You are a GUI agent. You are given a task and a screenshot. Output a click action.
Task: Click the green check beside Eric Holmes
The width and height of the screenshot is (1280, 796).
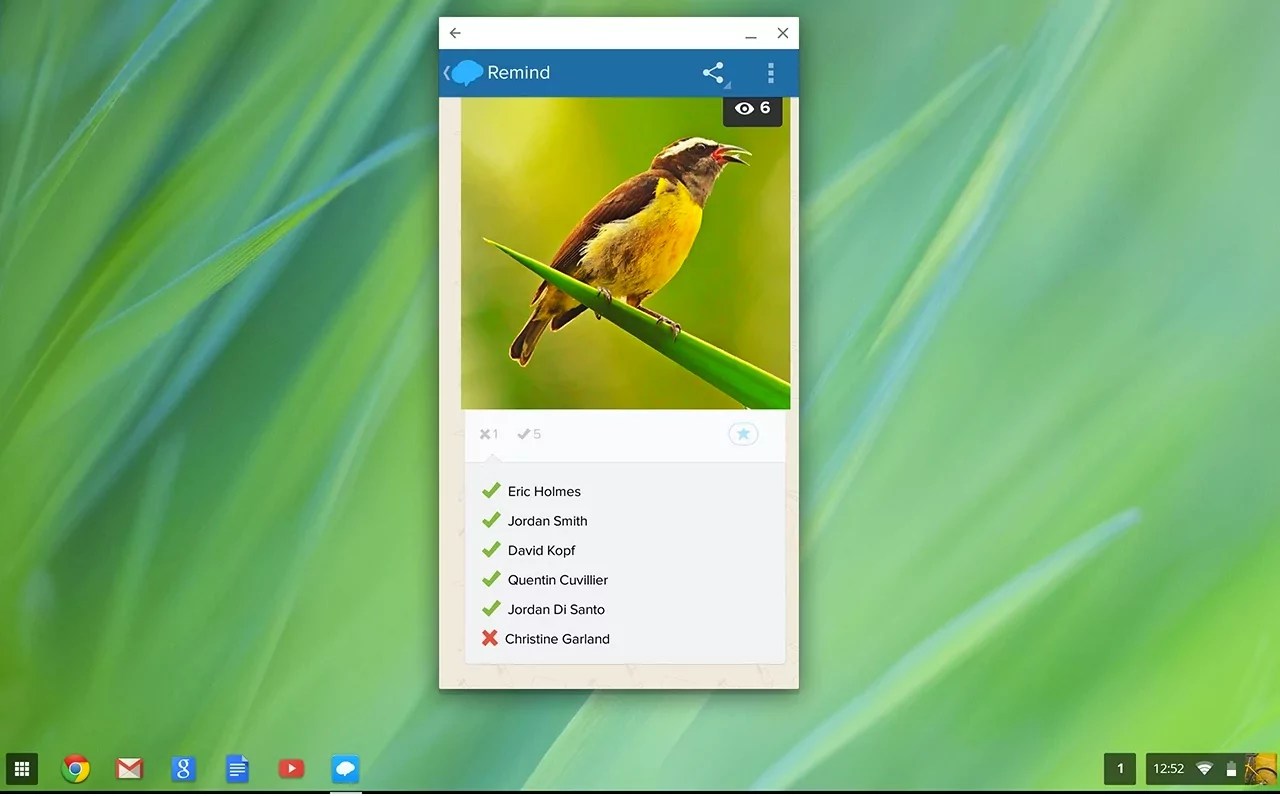(490, 490)
